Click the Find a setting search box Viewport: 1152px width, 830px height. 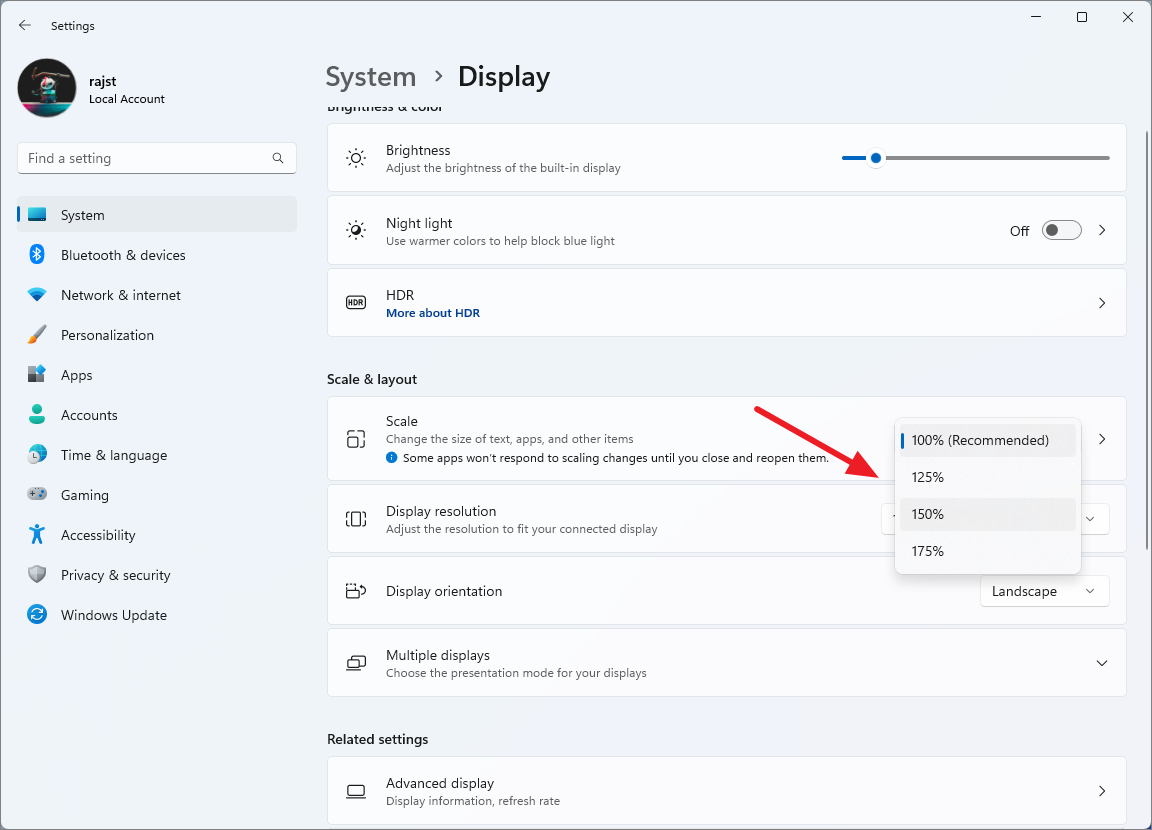coord(156,158)
